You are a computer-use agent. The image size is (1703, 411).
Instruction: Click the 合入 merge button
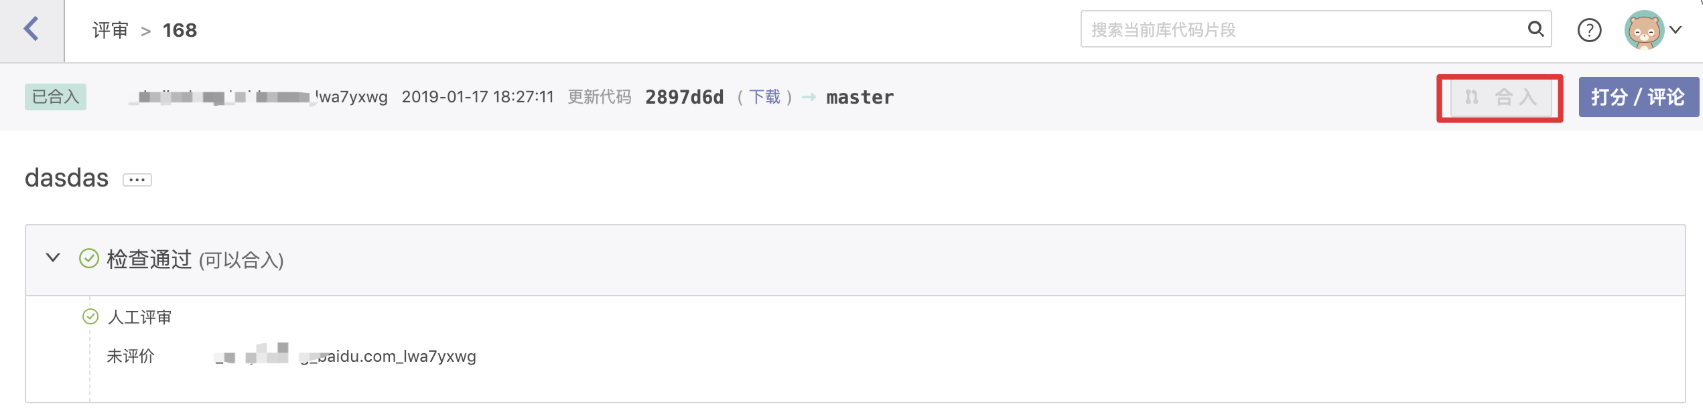tap(1502, 97)
